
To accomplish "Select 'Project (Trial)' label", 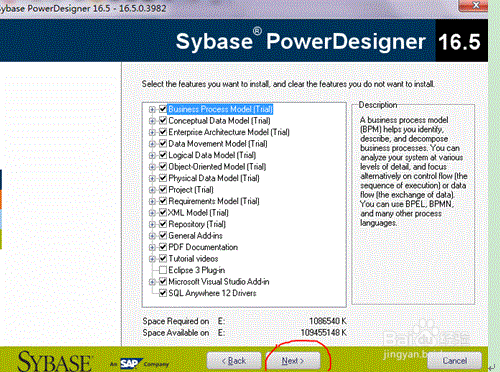I will [191, 189].
